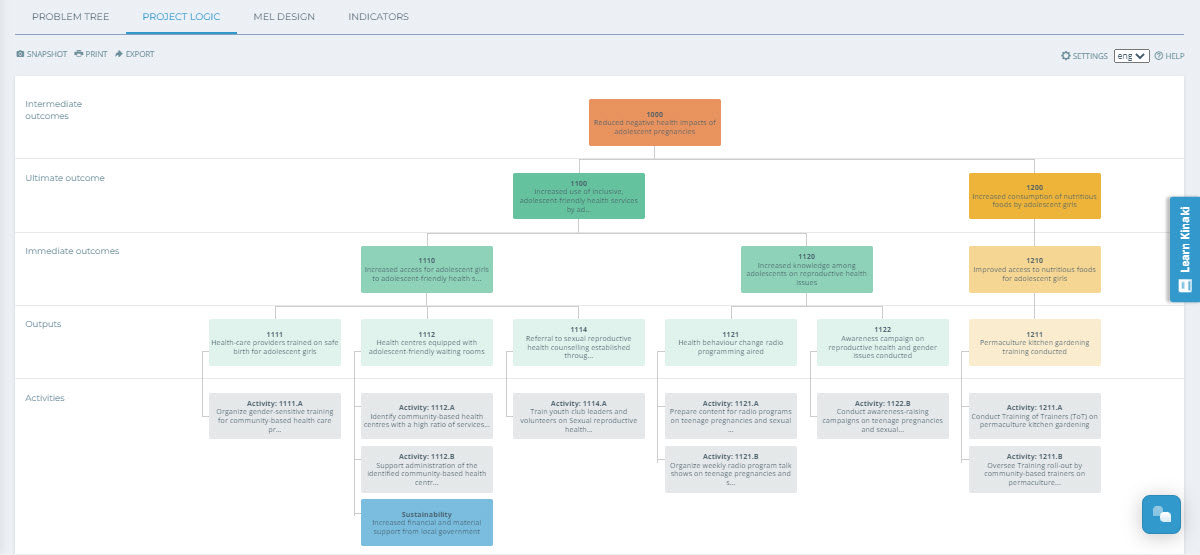Open Activity 1114.A youth club box
The height and width of the screenshot is (555, 1200).
click(x=579, y=416)
